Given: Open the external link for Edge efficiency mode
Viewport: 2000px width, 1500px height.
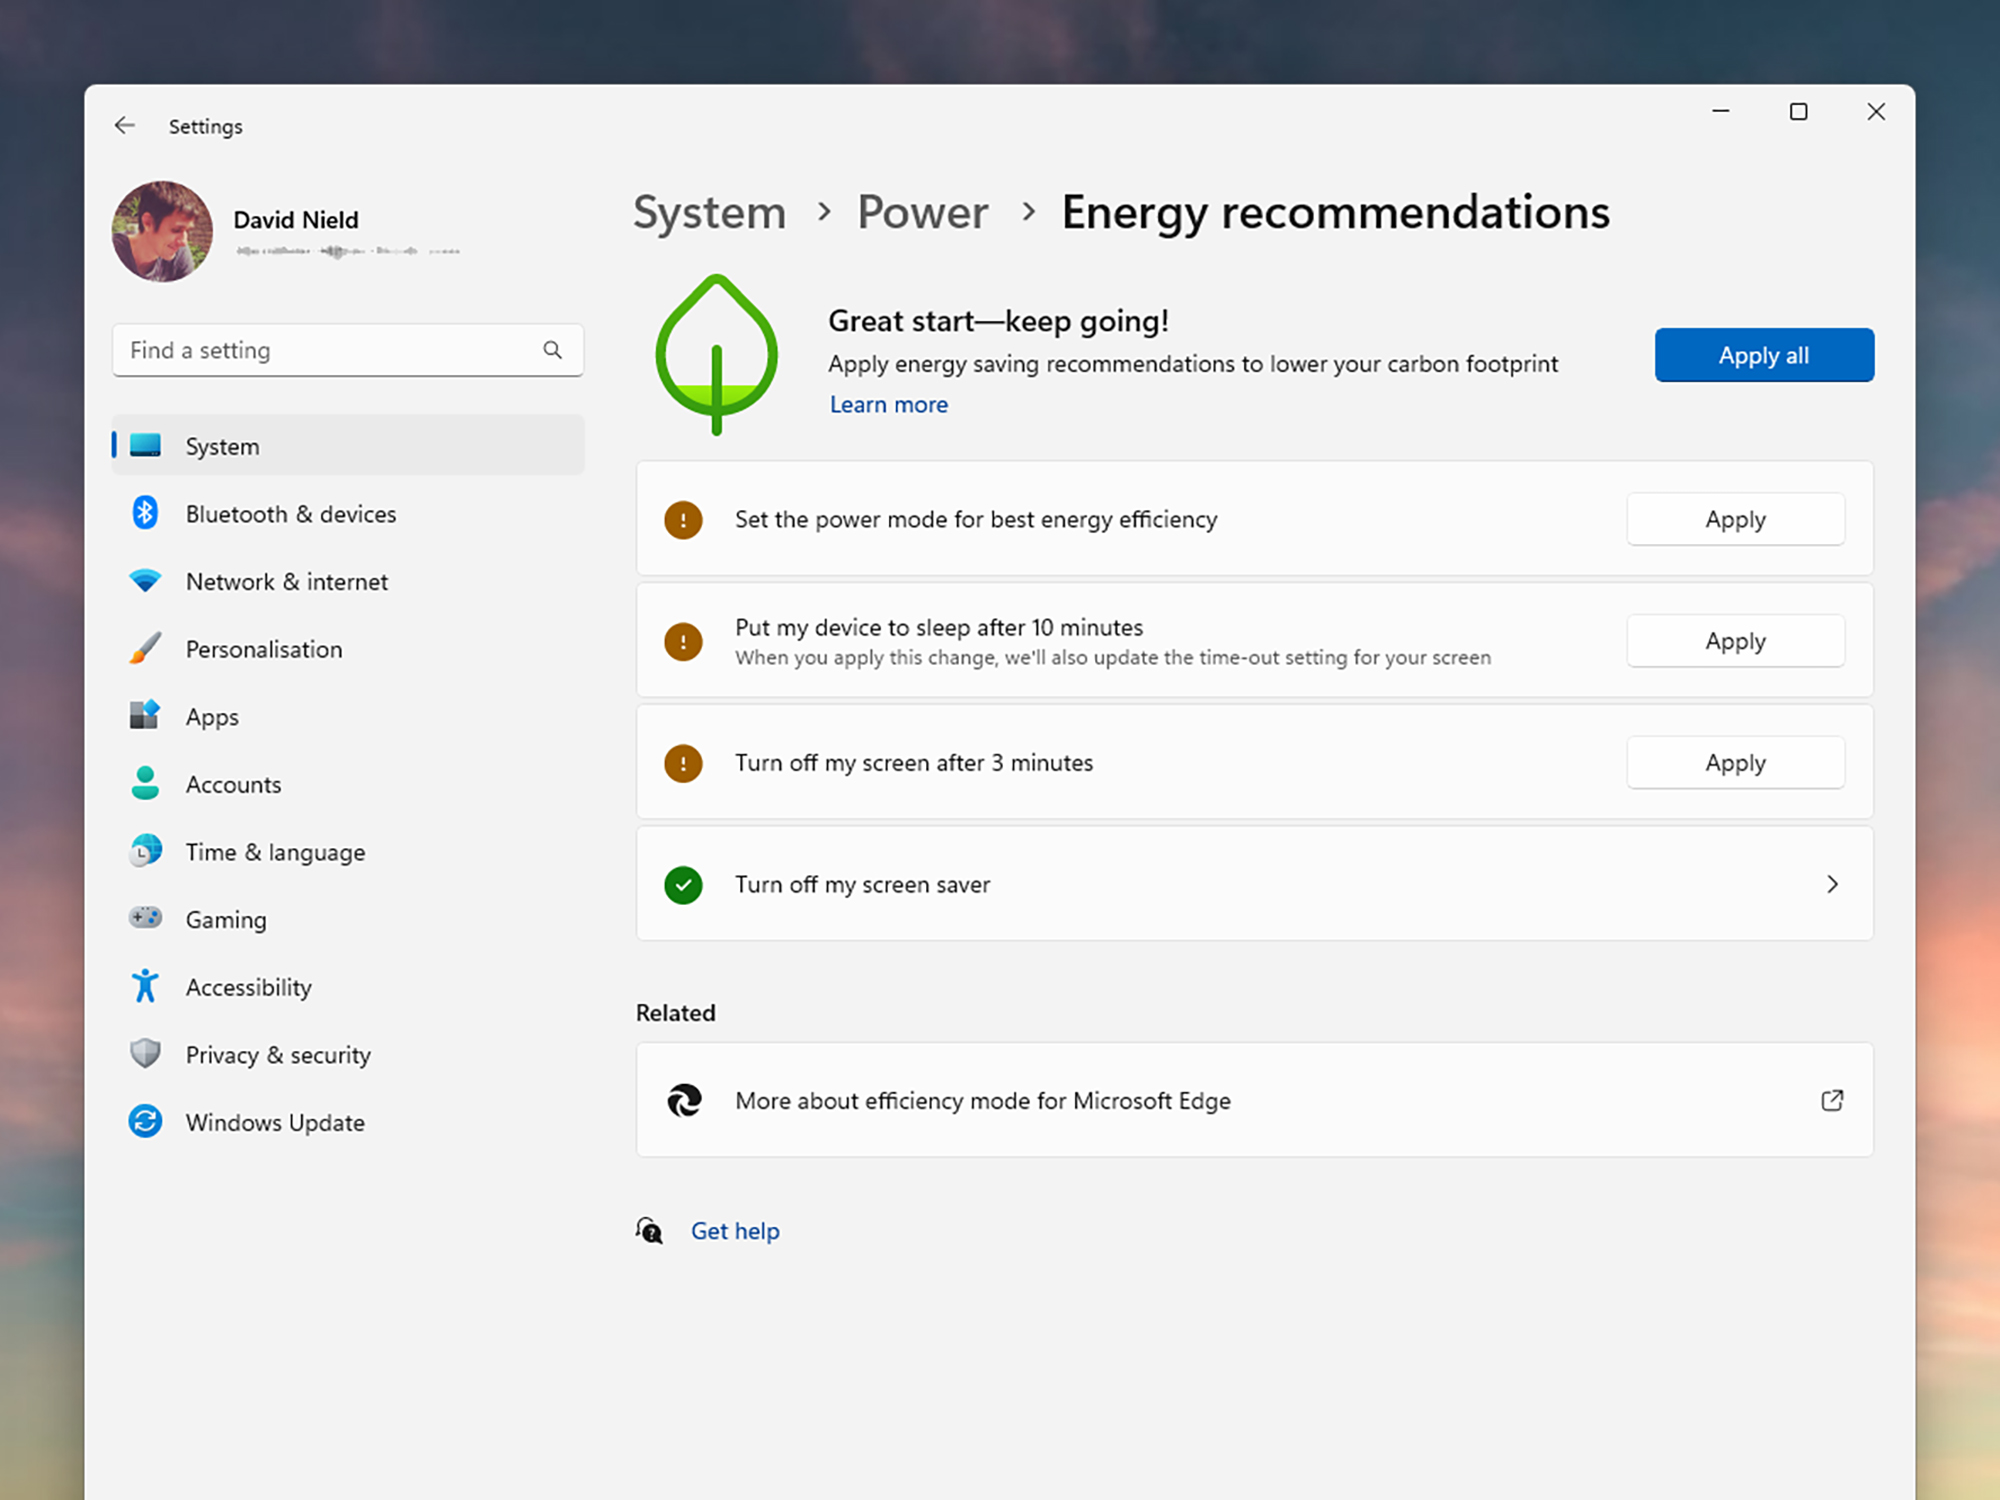Looking at the screenshot, I should pyautogui.click(x=1832, y=1100).
